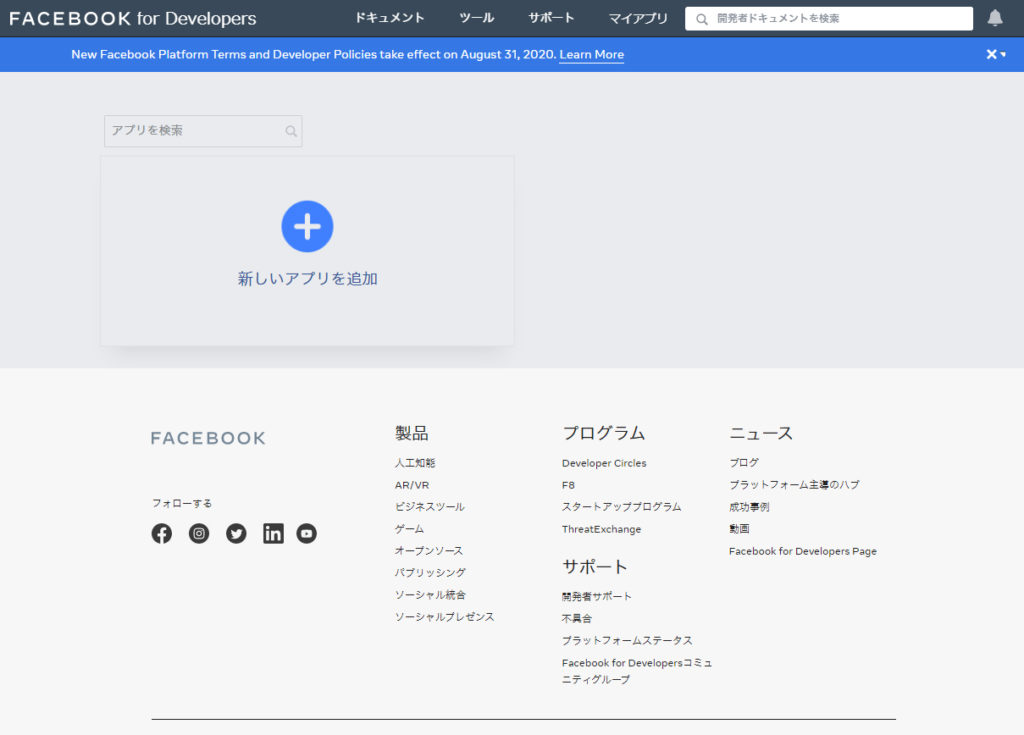1024x735 pixels.
Task: Focus the 開発者ドキュメントを検索 search box
Action: [x=840, y=18]
